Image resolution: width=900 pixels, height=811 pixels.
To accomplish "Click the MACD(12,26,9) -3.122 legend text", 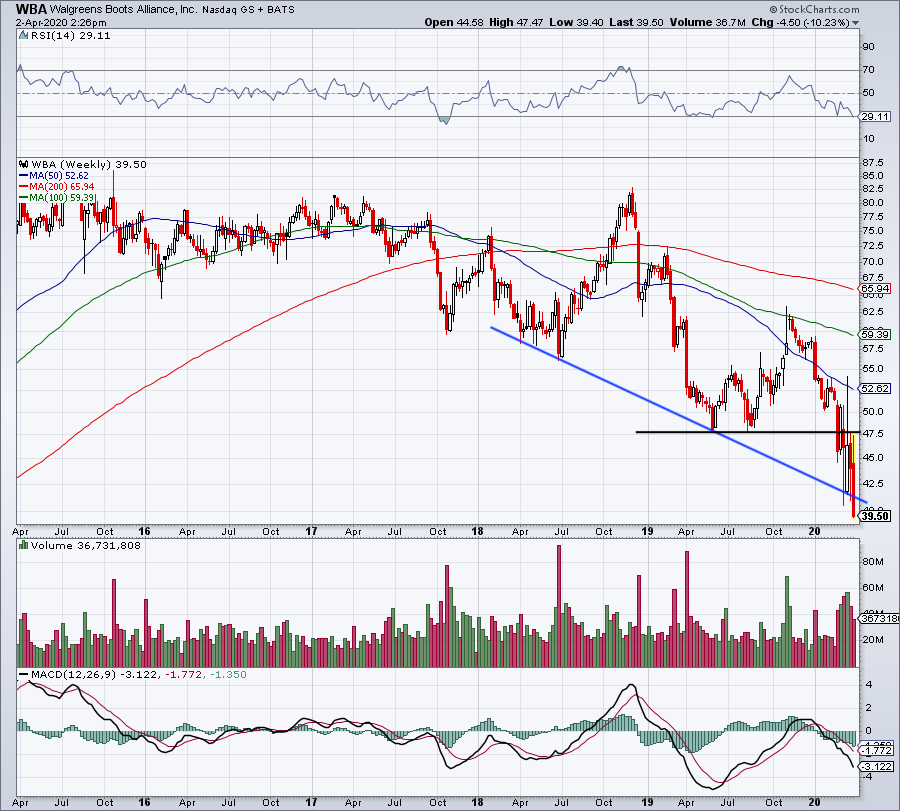I will [x=94, y=674].
